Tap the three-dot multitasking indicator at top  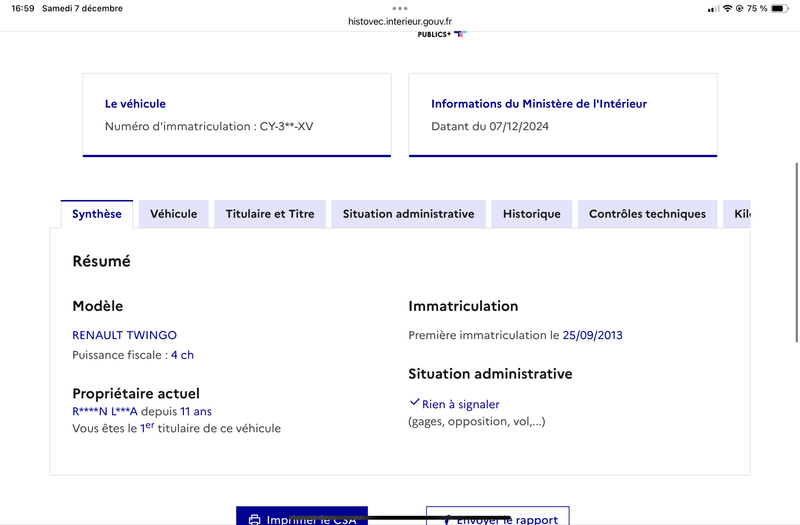pos(400,8)
